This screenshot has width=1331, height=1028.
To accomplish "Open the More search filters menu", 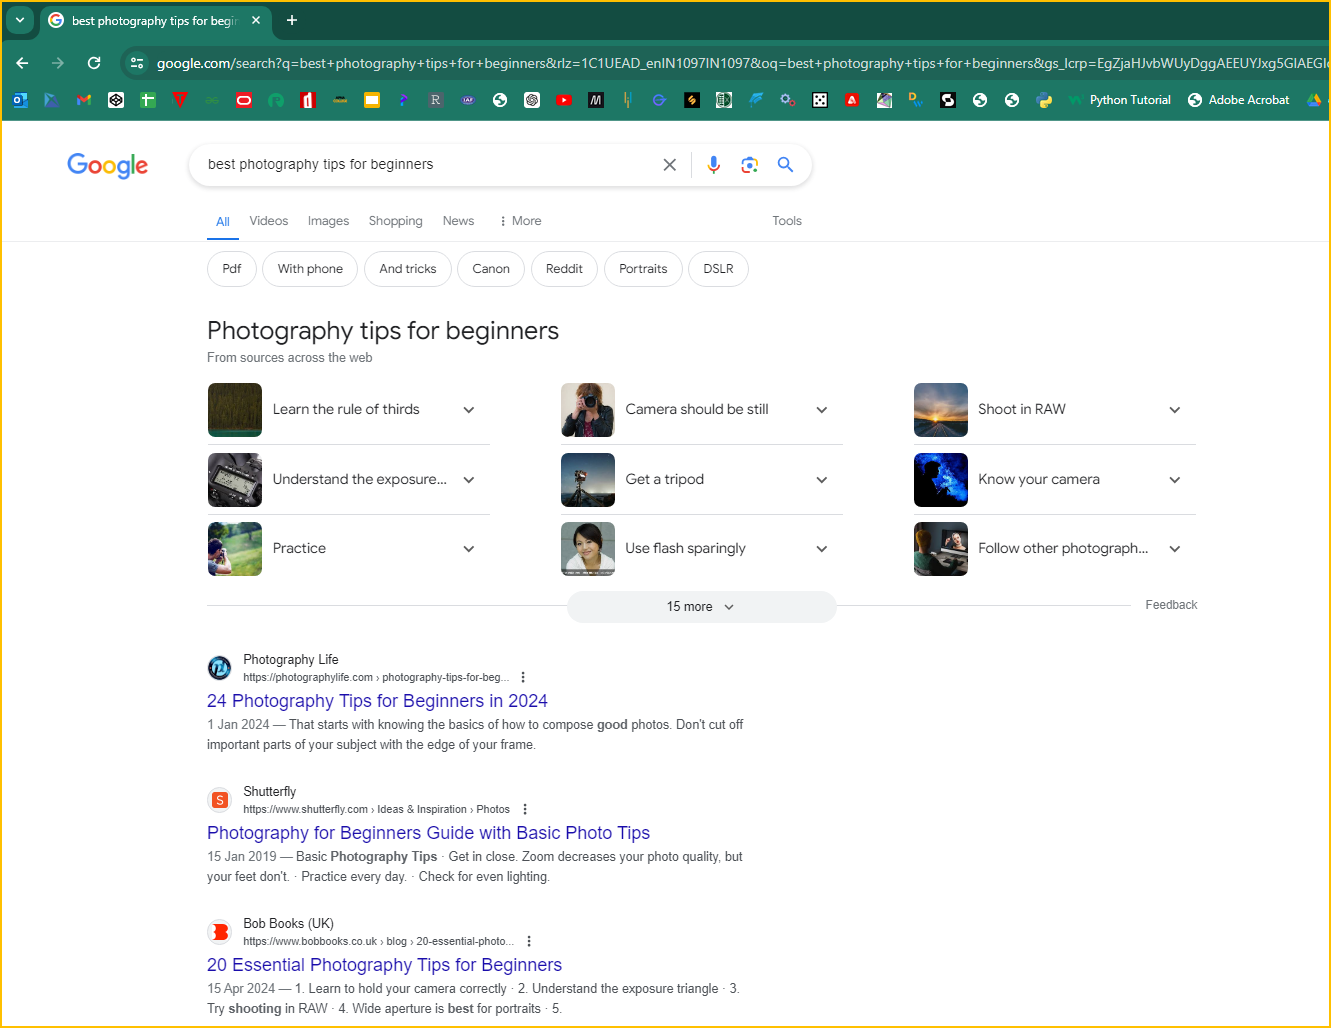I will pos(520,221).
